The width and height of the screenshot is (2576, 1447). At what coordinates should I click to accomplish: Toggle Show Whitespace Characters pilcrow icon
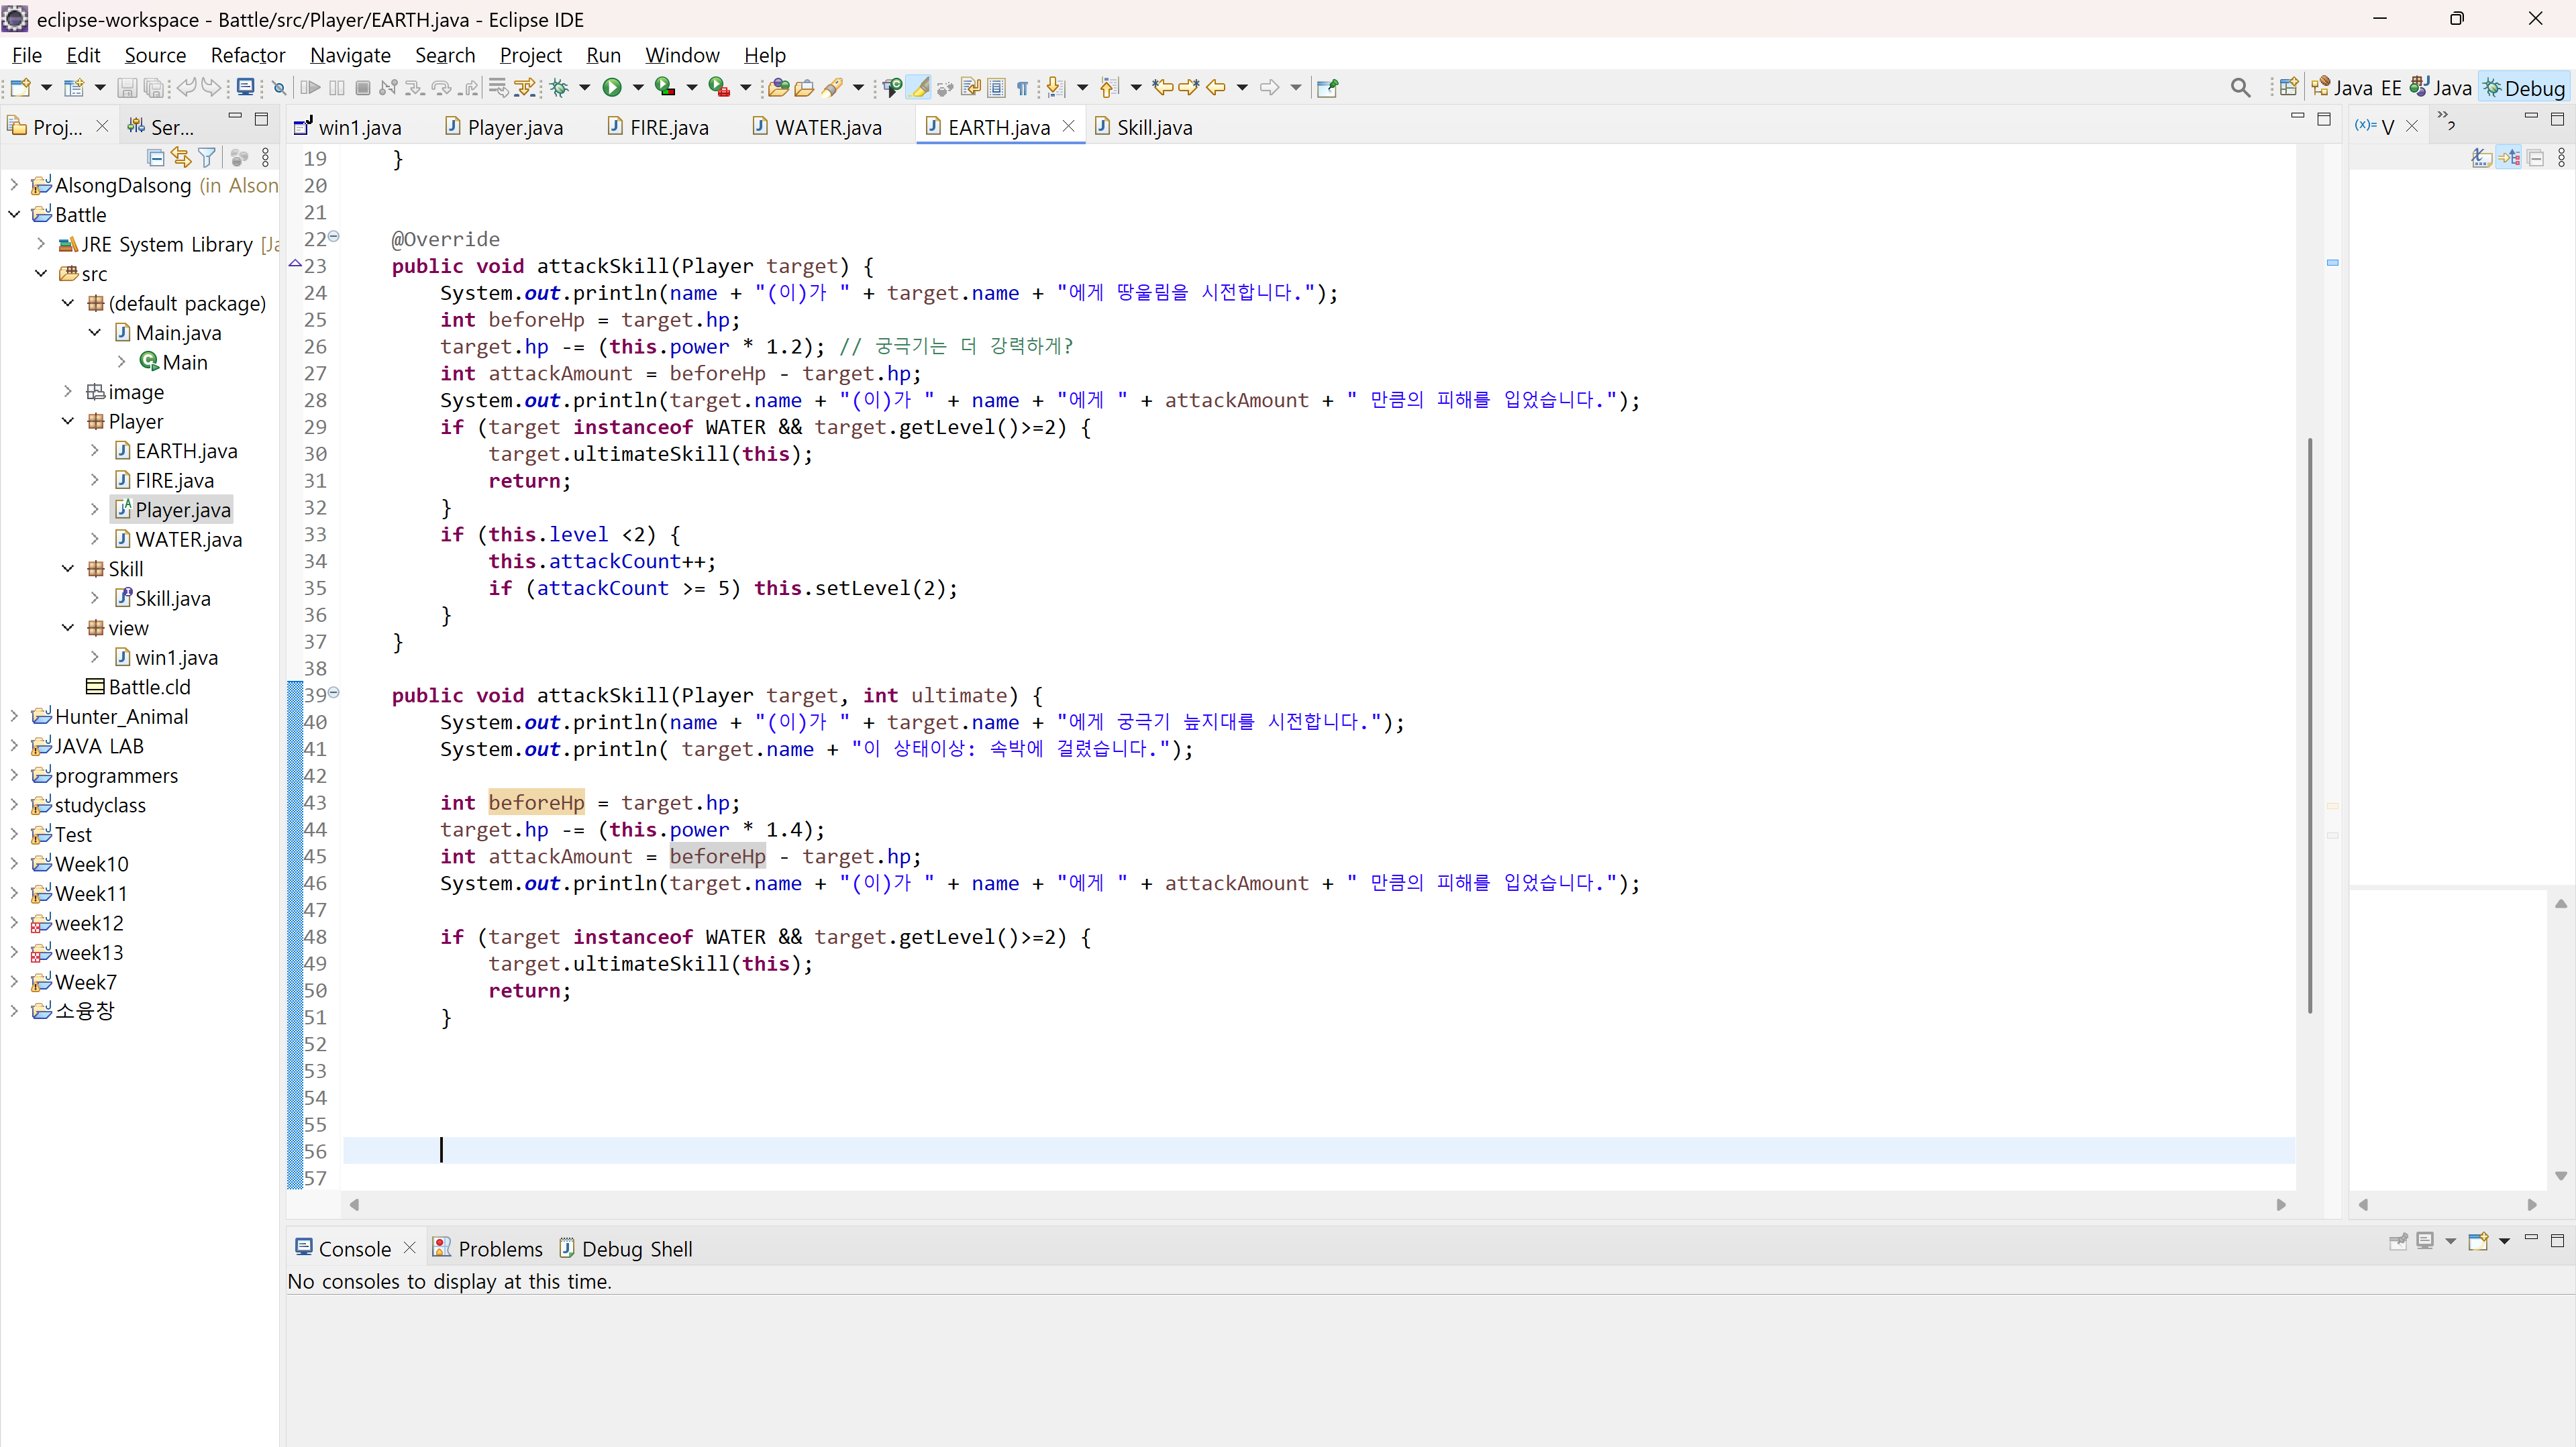[x=1022, y=88]
